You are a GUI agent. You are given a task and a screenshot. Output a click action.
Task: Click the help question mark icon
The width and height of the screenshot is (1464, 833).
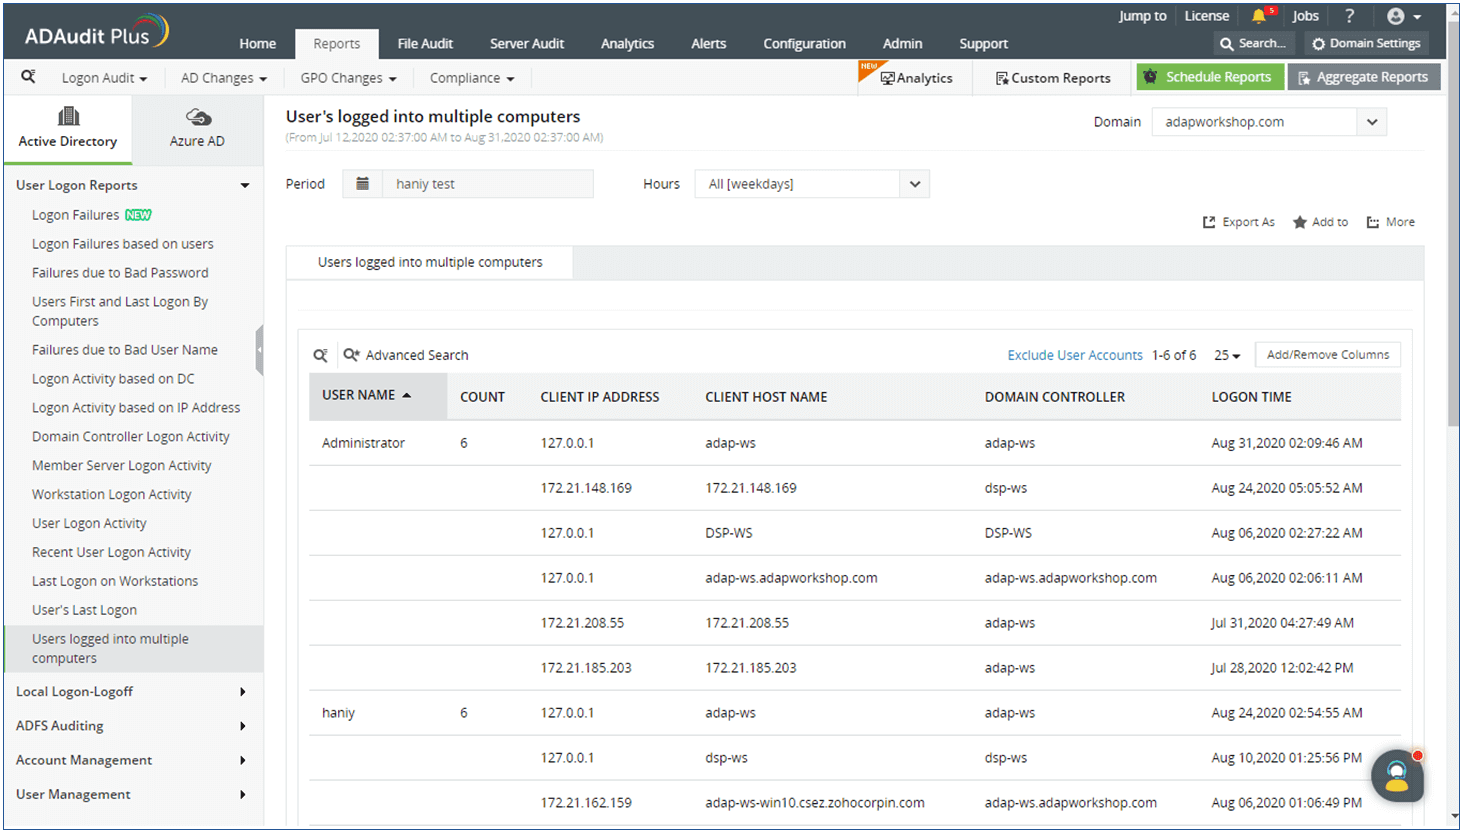1350,15
